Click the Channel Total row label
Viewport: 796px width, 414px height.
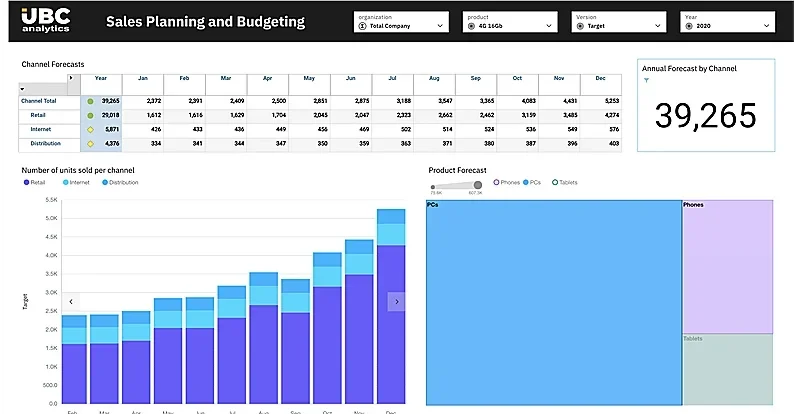tap(40, 101)
